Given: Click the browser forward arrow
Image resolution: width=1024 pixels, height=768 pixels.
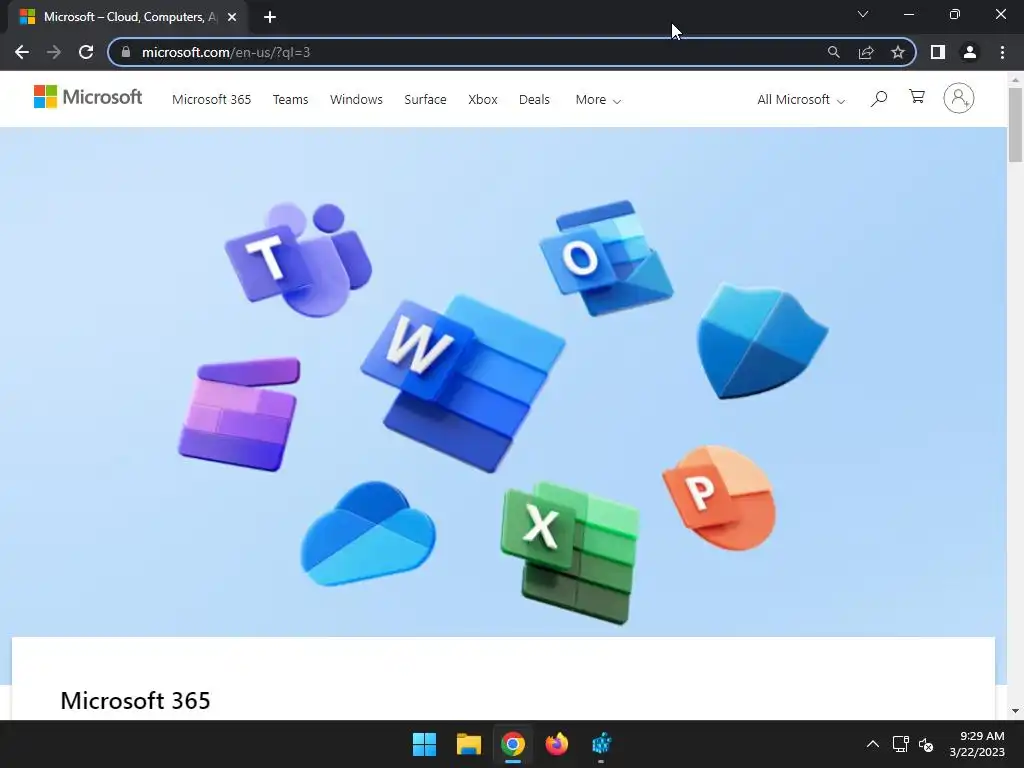Looking at the screenshot, I should click(x=54, y=52).
